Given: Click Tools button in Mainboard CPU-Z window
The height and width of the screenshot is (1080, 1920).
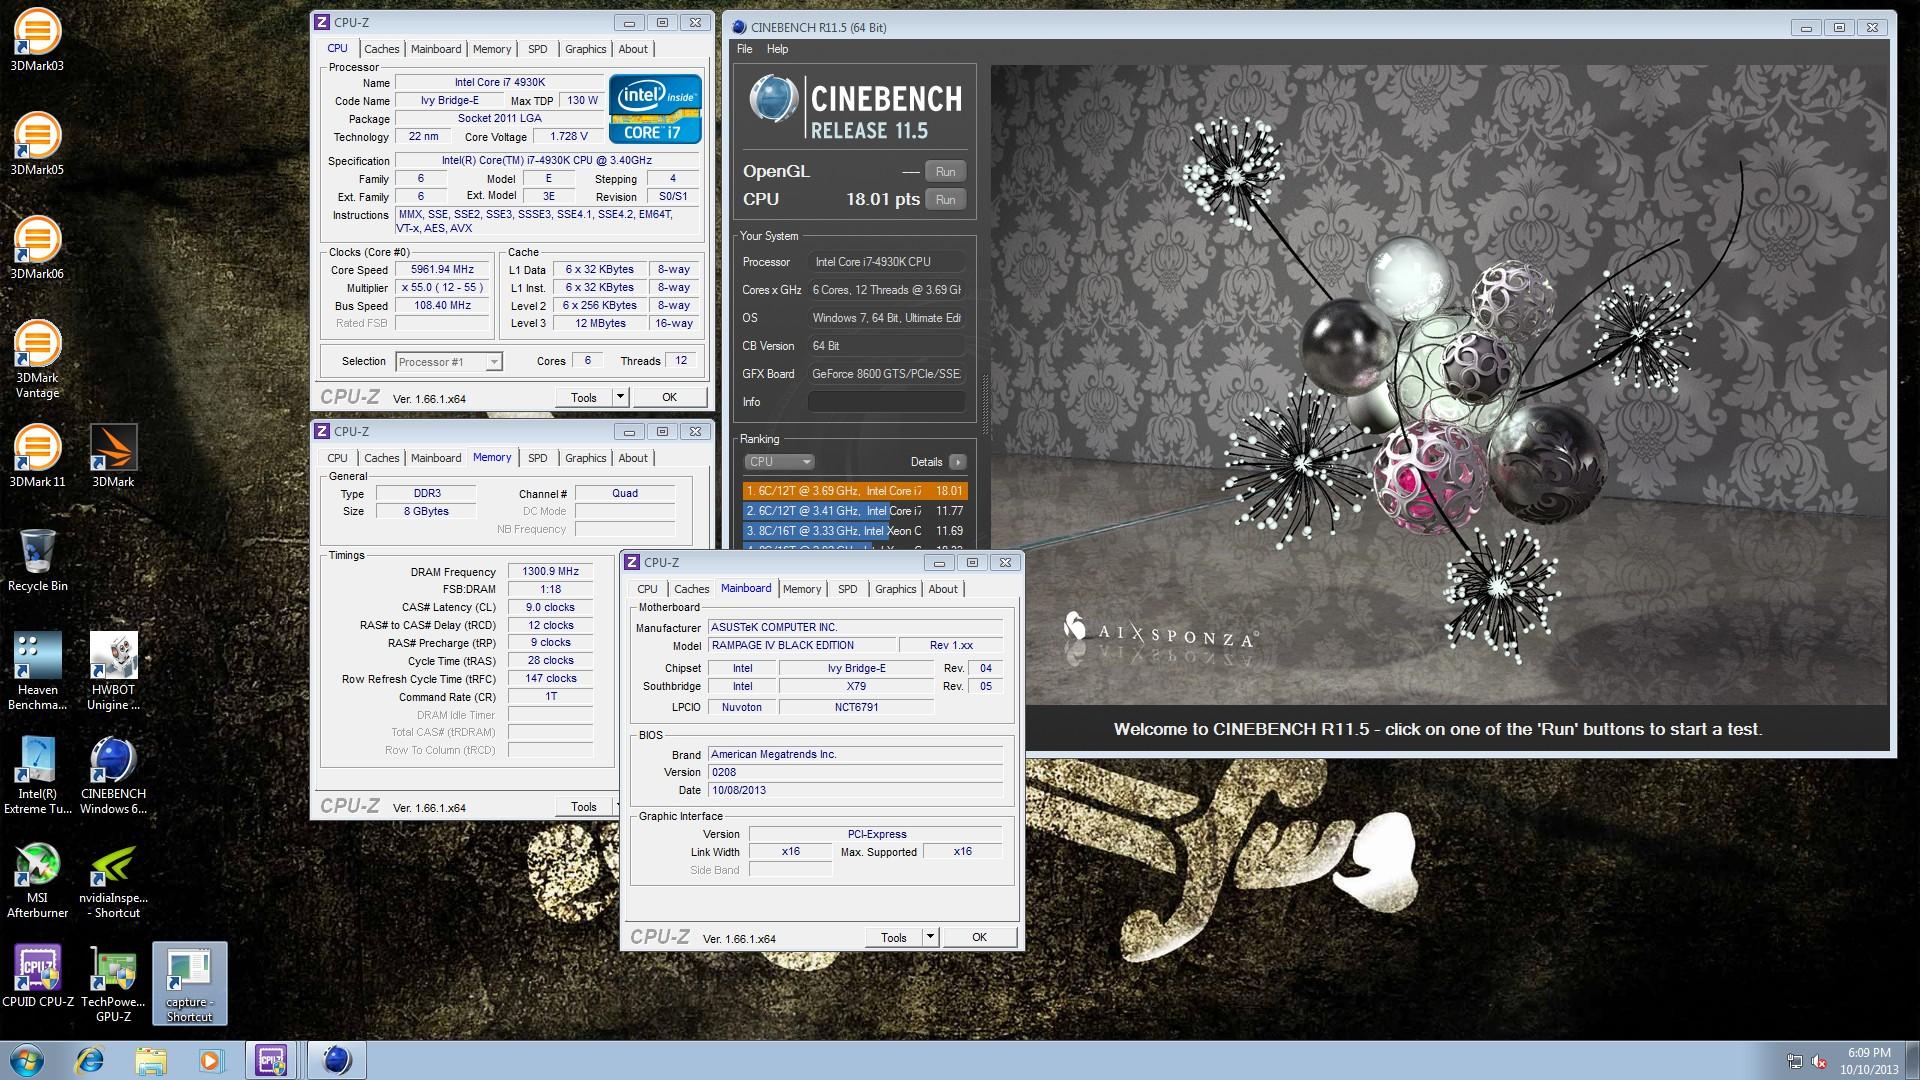Looking at the screenshot, I should point(894,937).
